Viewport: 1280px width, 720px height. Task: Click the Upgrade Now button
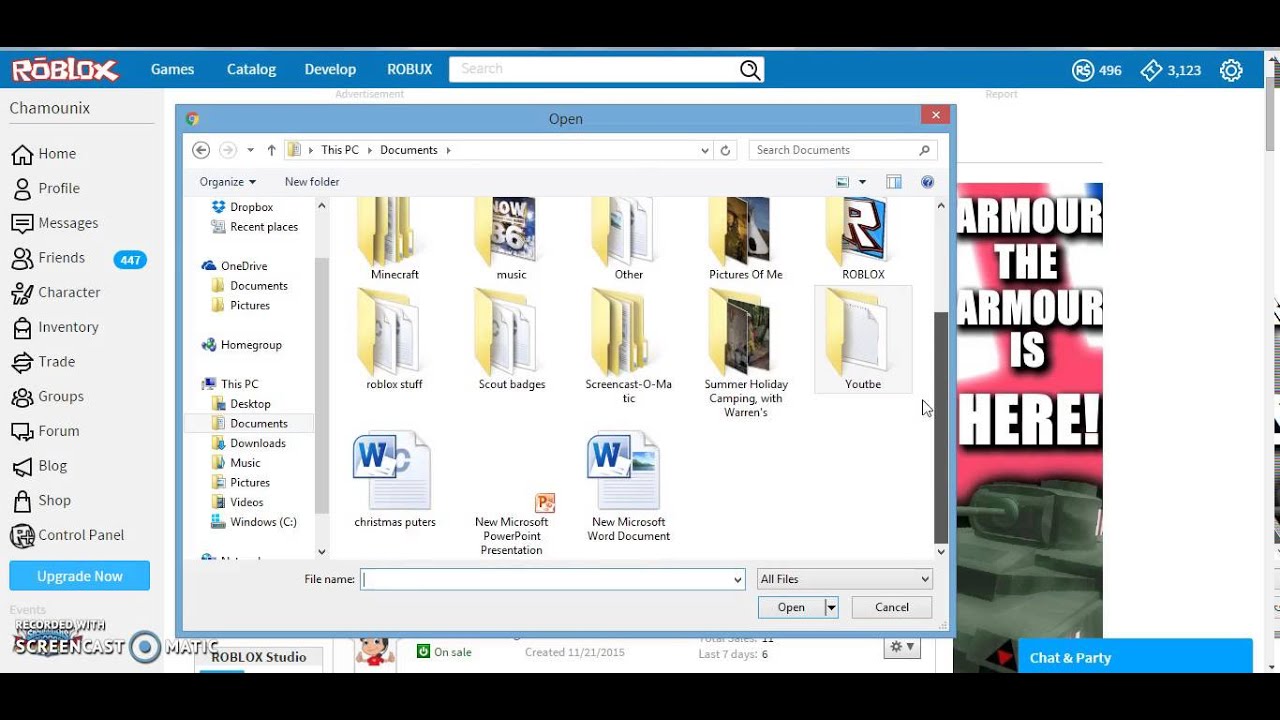pyautogui.click(x=80, y=576)
